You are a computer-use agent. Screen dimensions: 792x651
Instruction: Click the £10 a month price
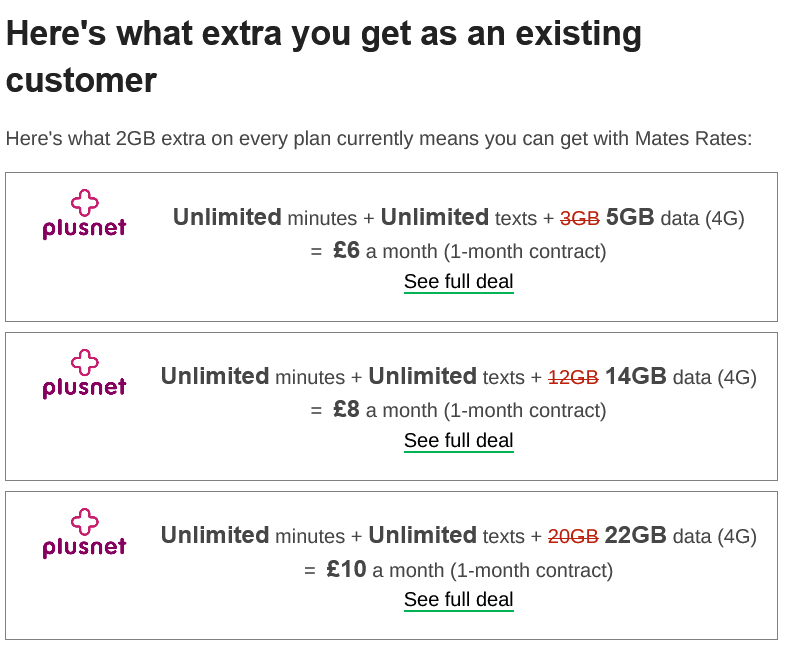tap(346, 570)
